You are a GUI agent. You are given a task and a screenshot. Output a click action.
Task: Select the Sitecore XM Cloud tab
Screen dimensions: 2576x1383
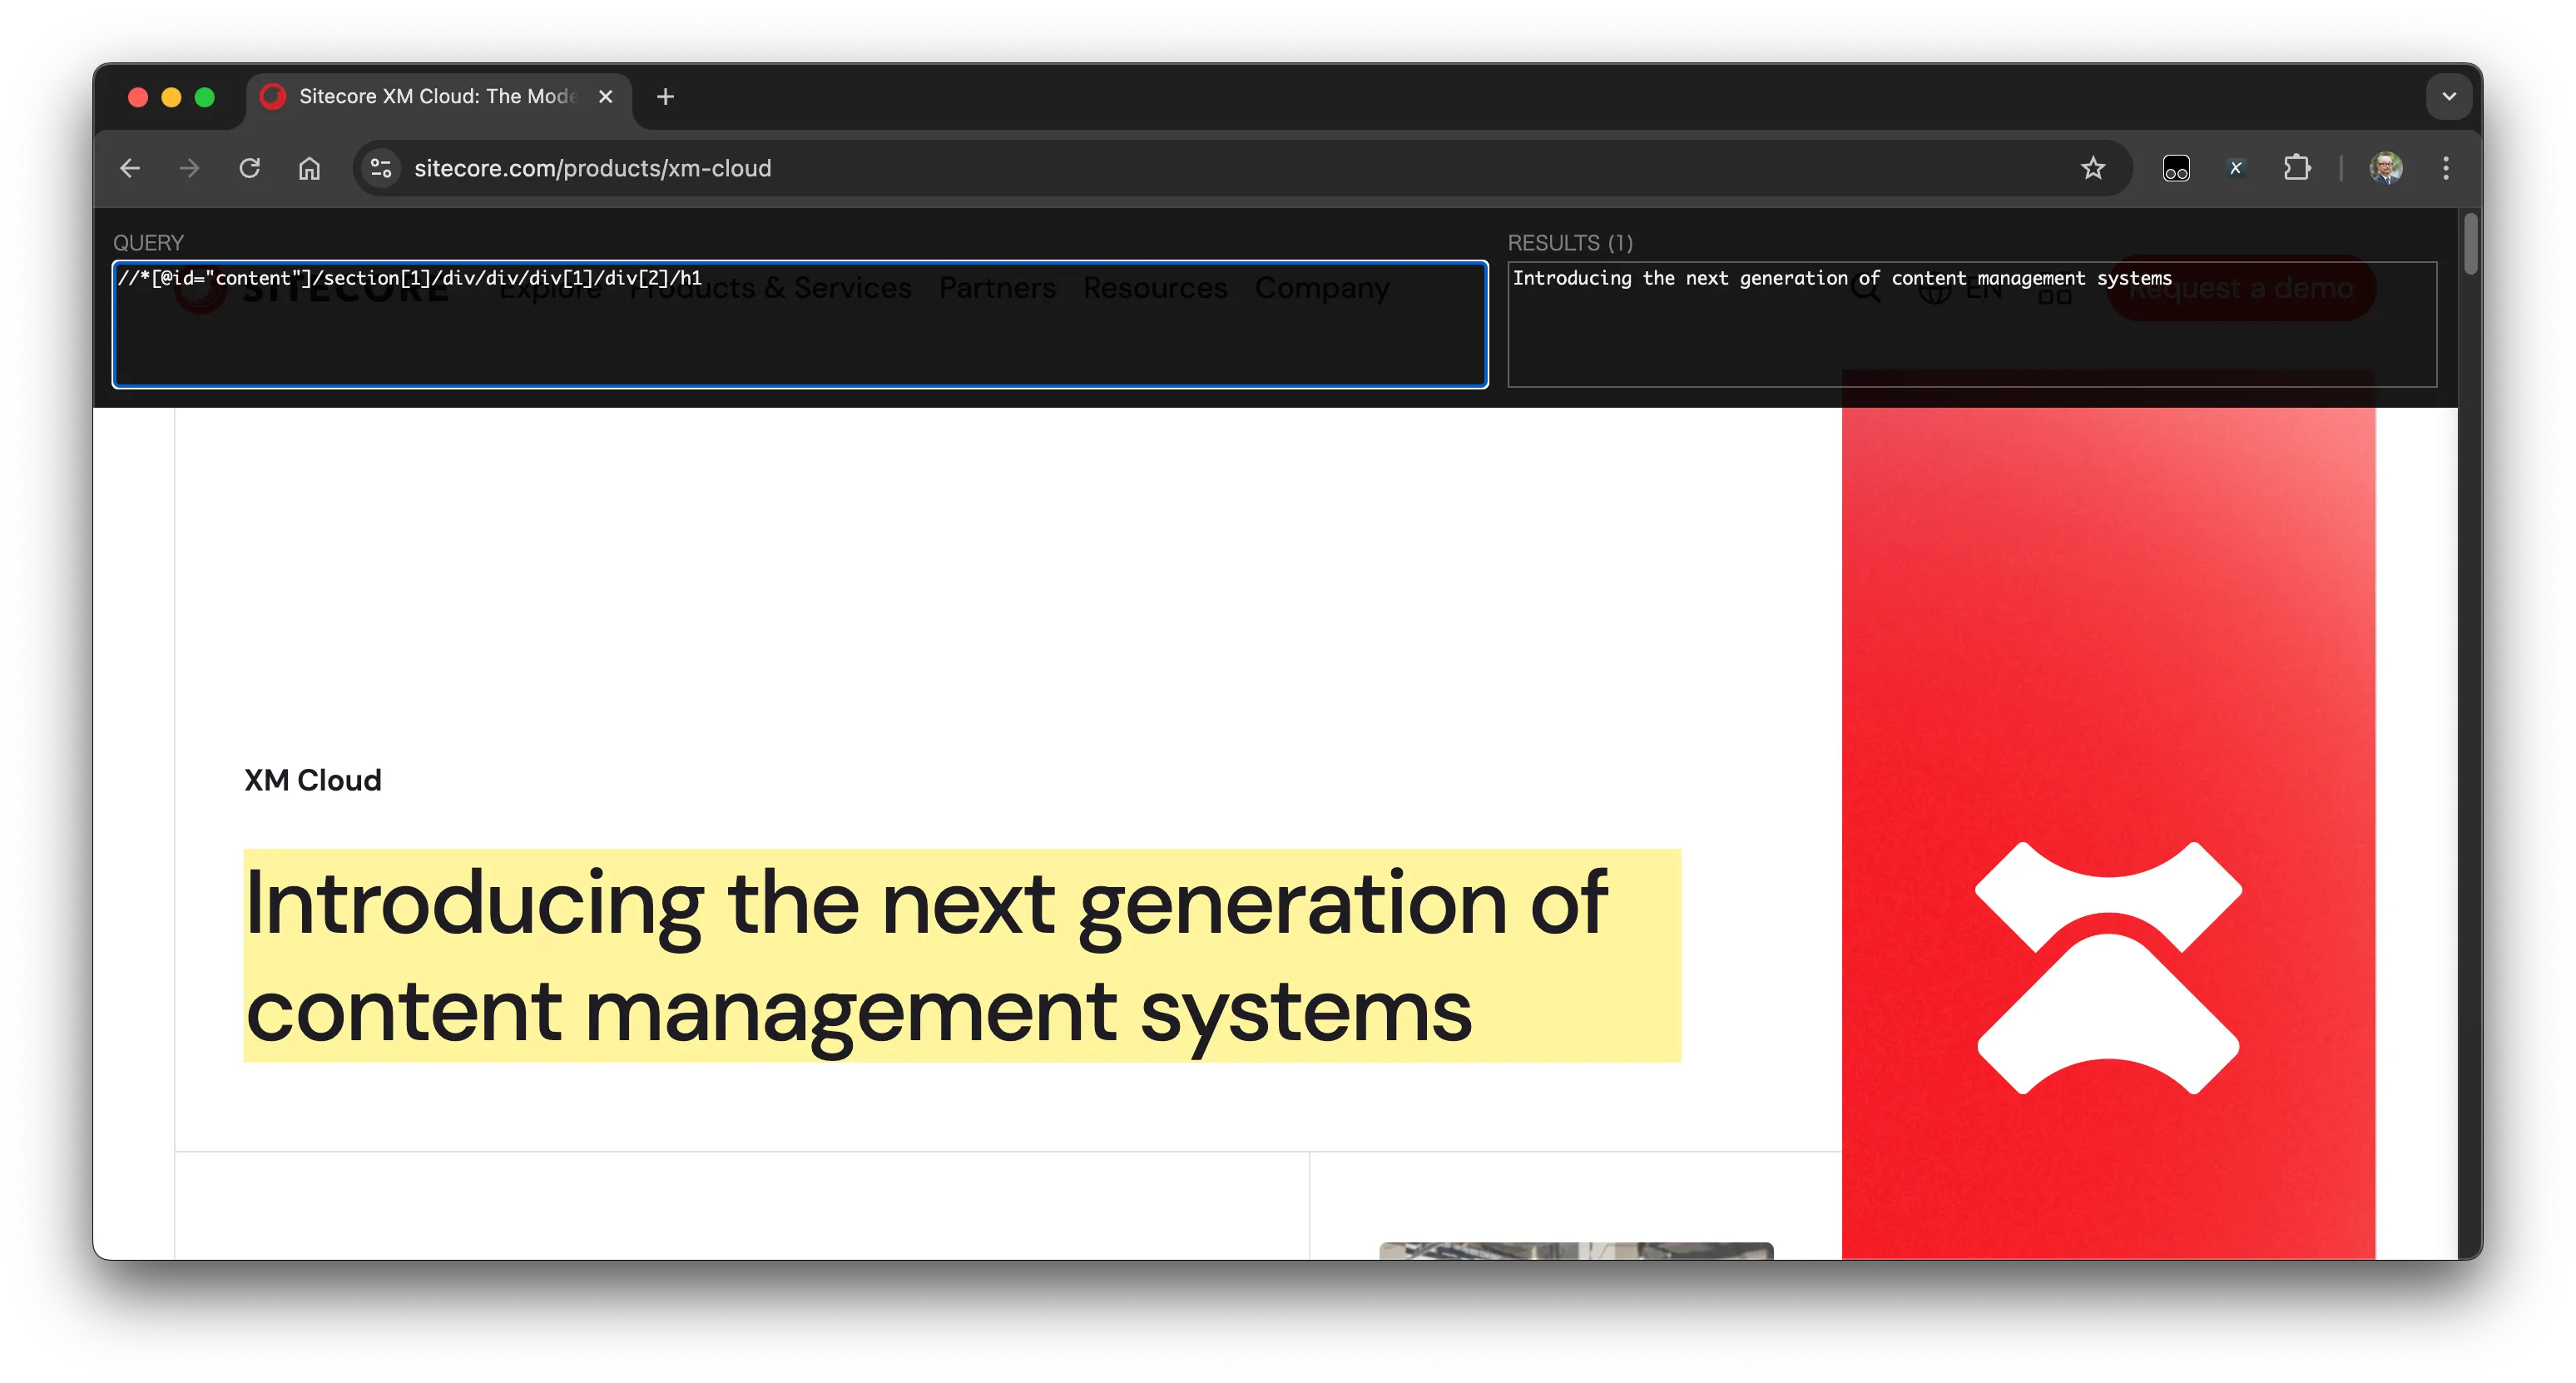[x=438, y=97]
